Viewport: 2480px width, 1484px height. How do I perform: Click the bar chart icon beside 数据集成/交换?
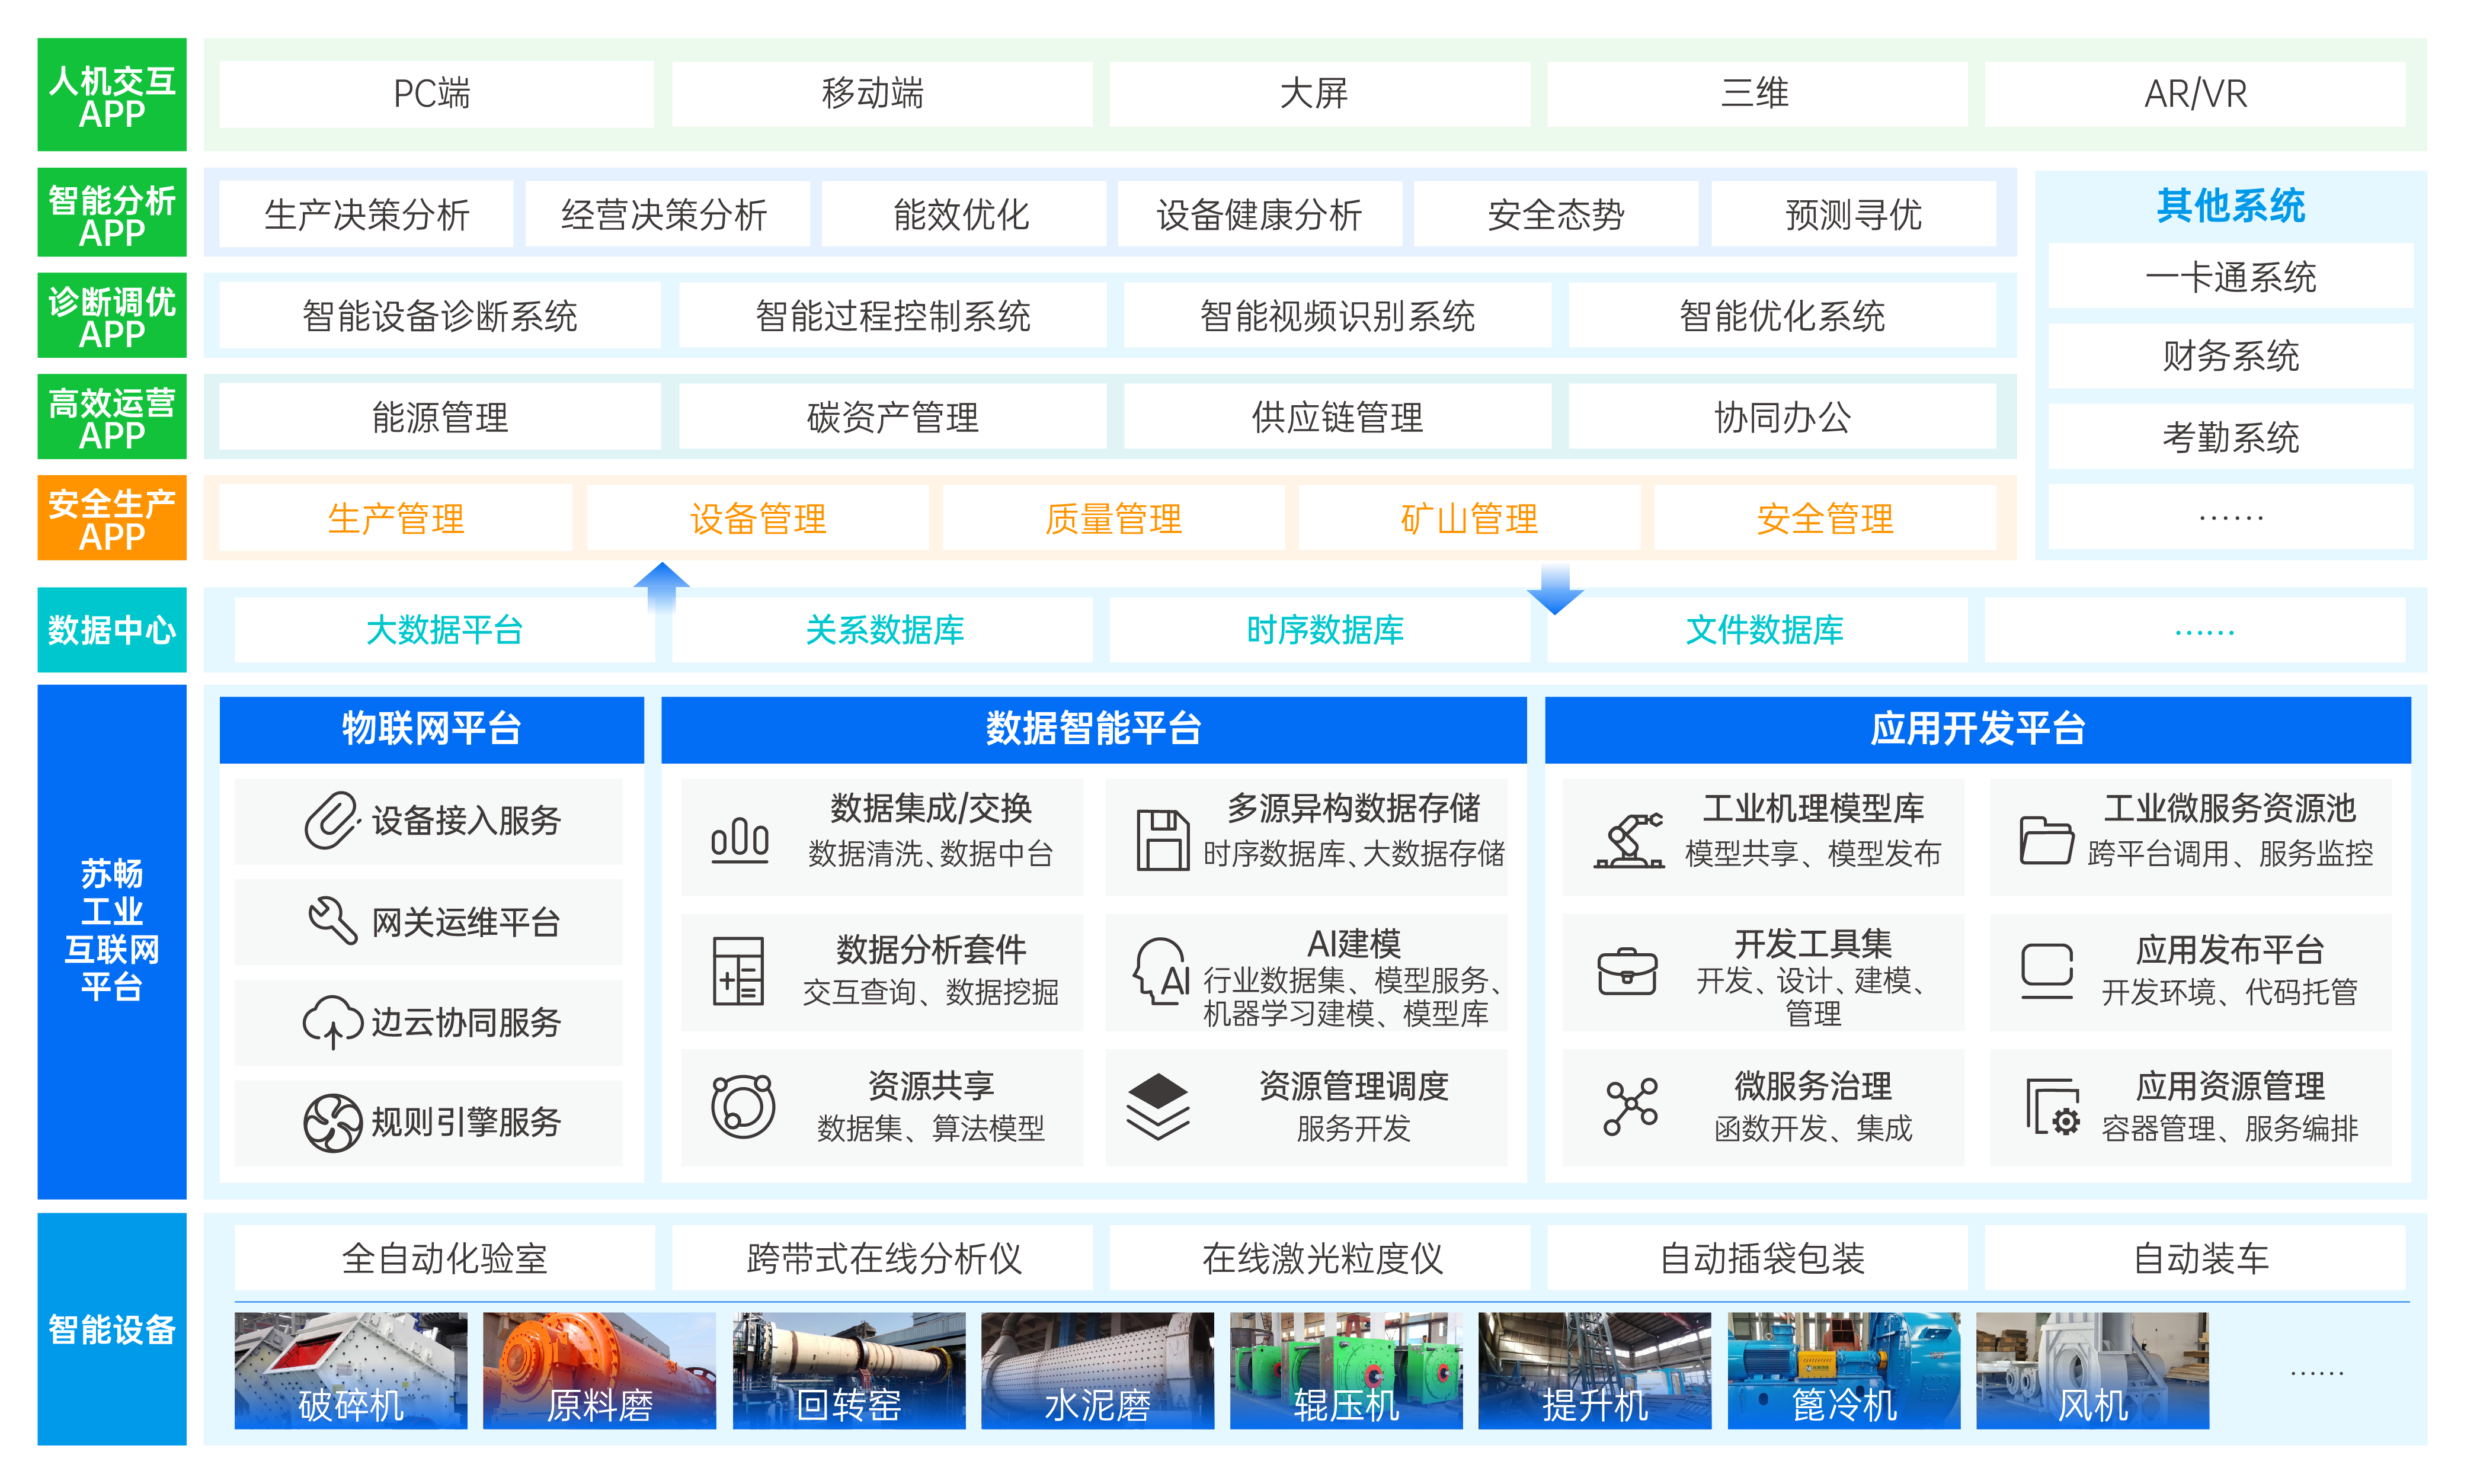point(740,840)
